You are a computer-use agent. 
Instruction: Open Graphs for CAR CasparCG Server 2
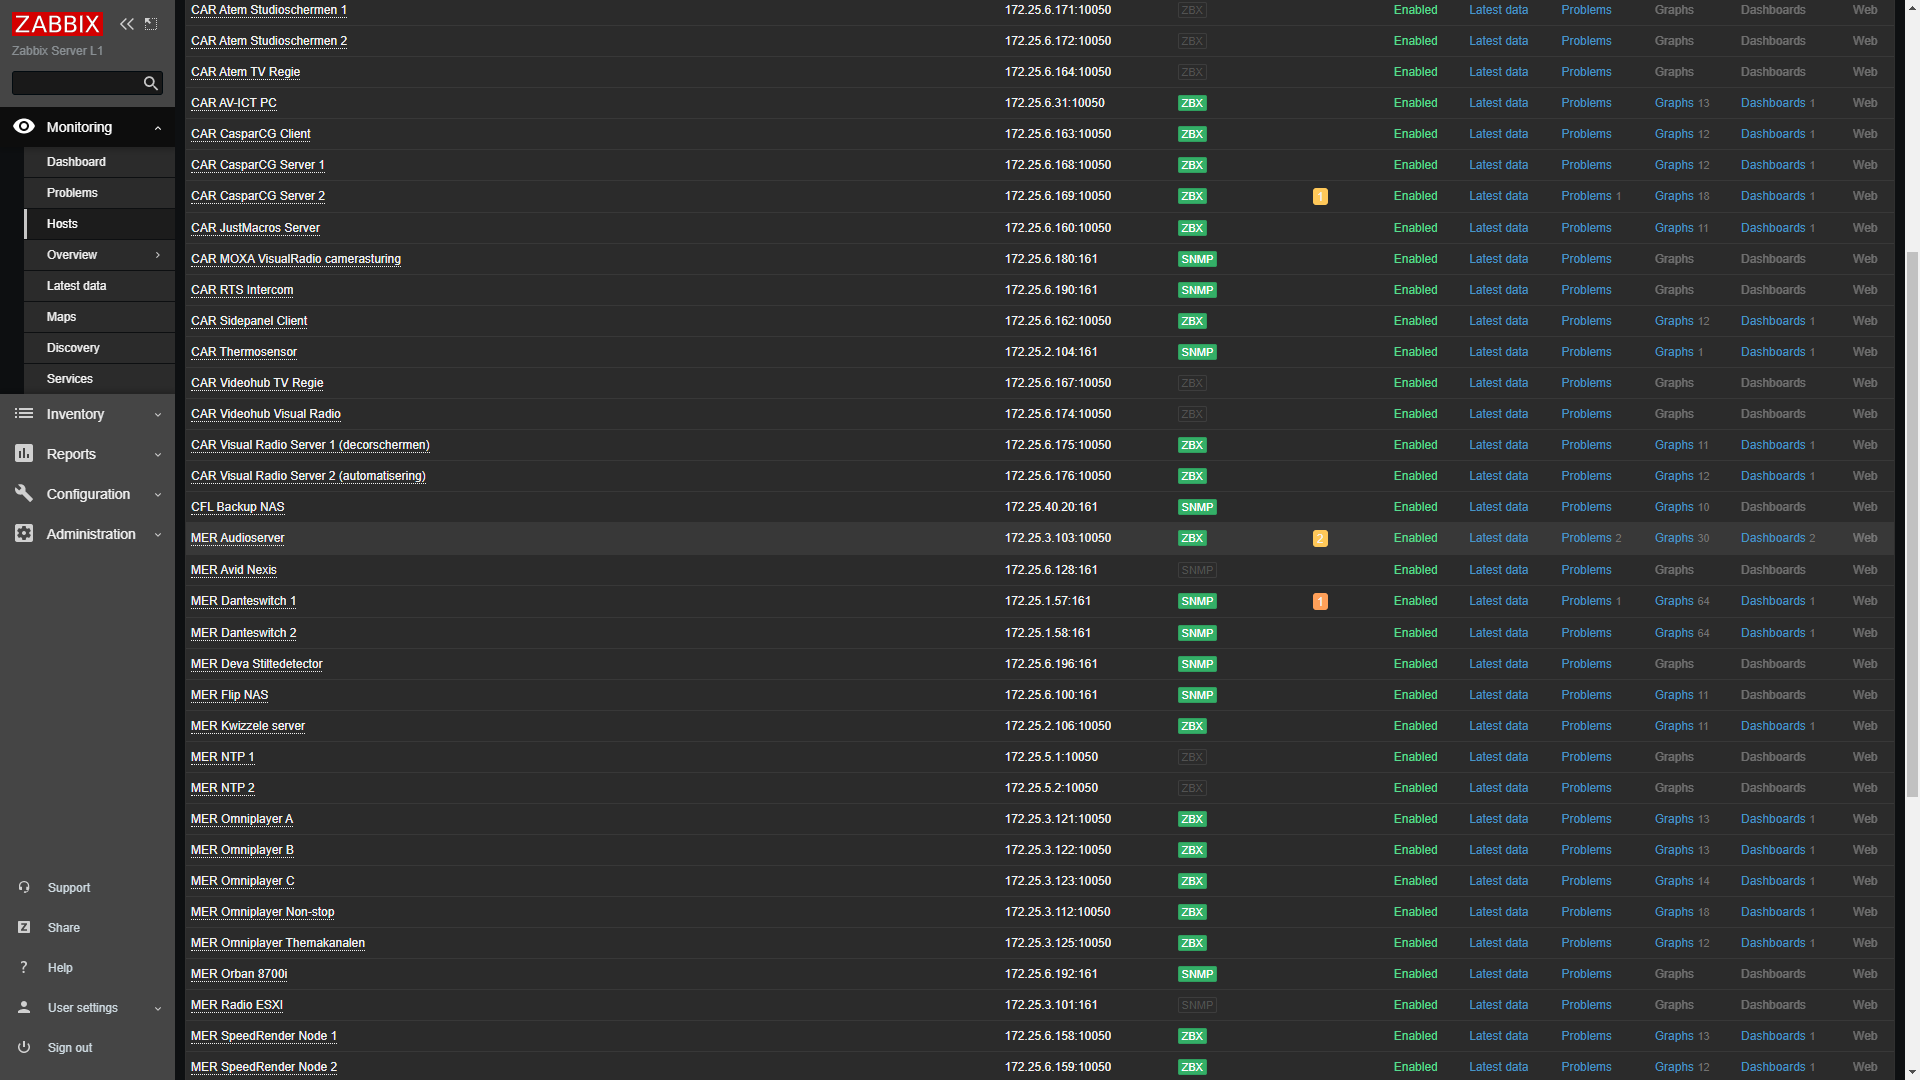[x=1673, y=196]
